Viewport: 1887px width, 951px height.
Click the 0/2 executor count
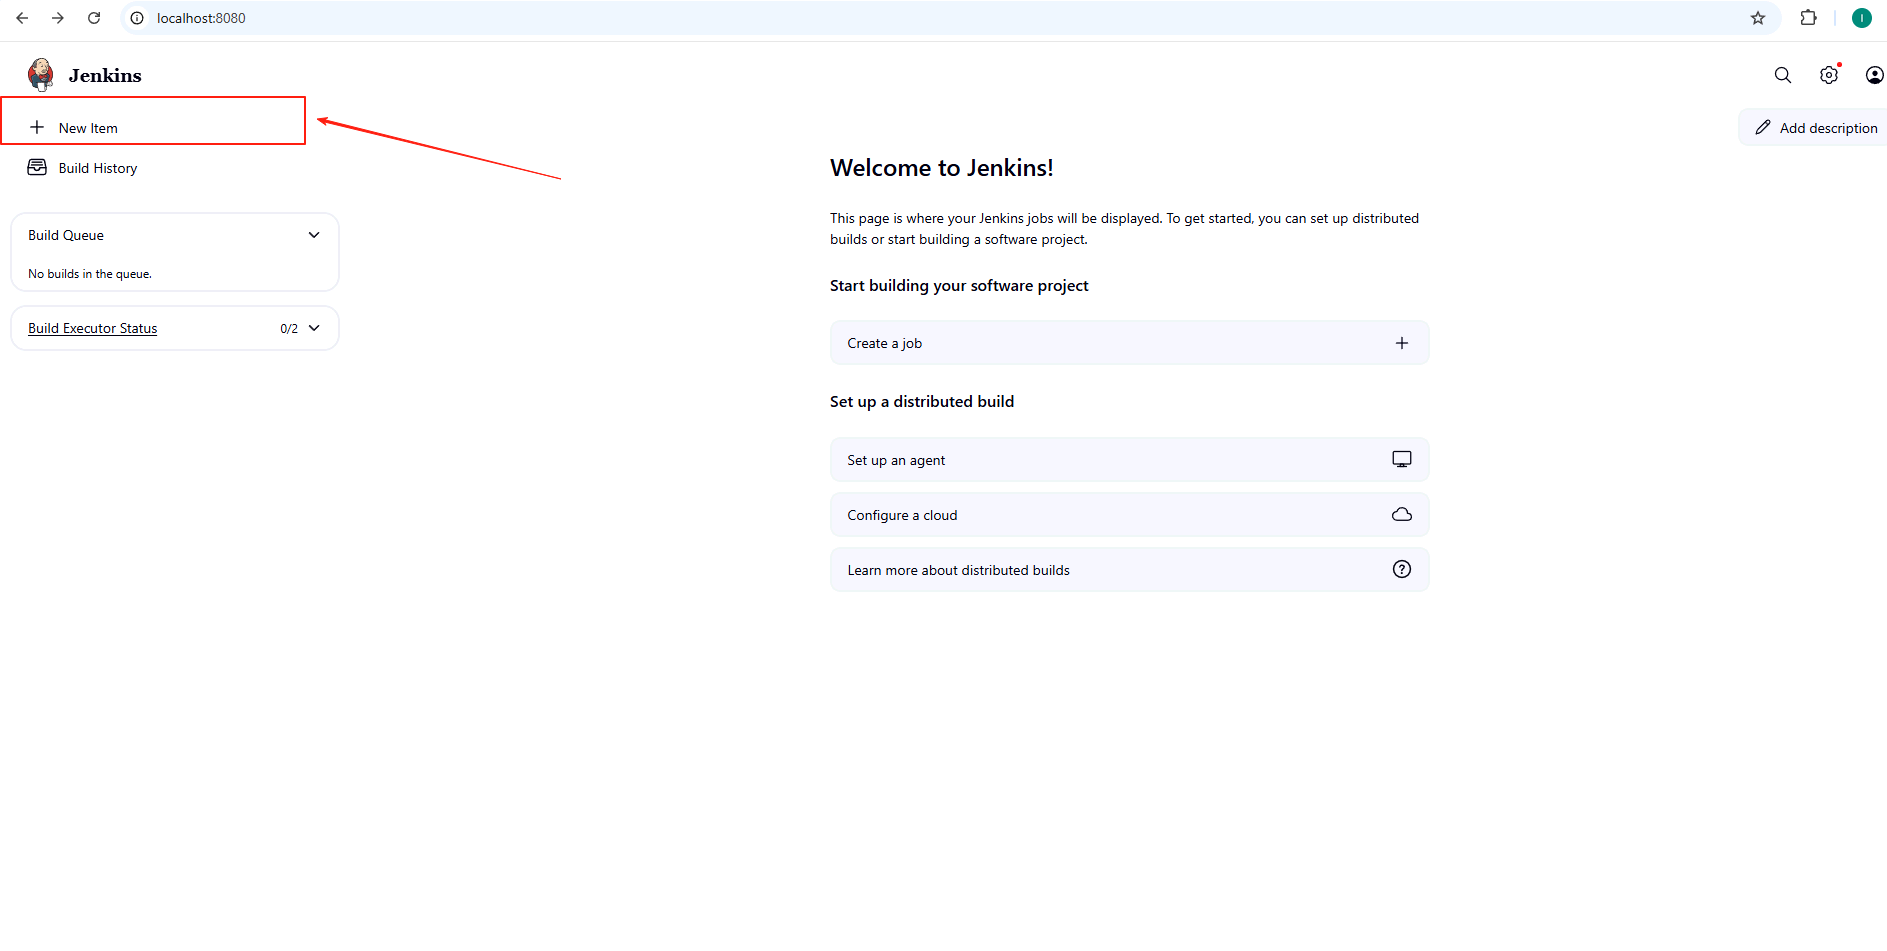(289, 328)
